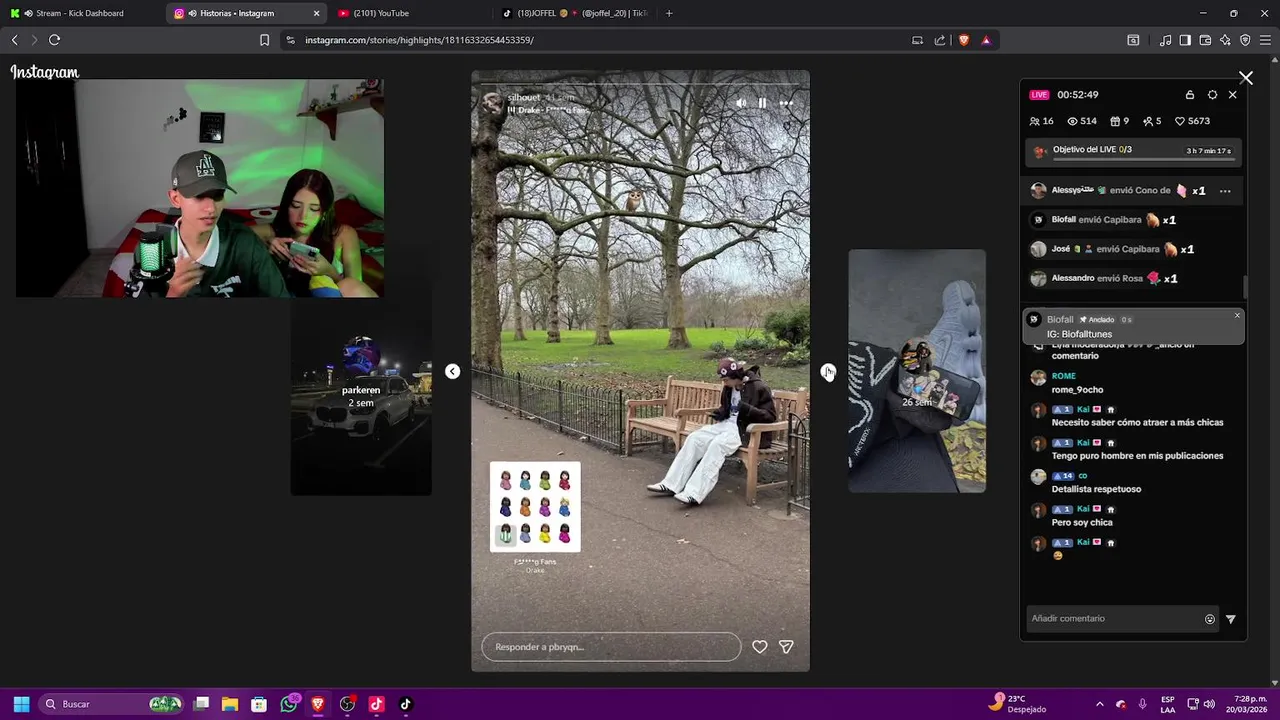Switch to the JOFFEL TikTok tab

[x=575, y=13]
